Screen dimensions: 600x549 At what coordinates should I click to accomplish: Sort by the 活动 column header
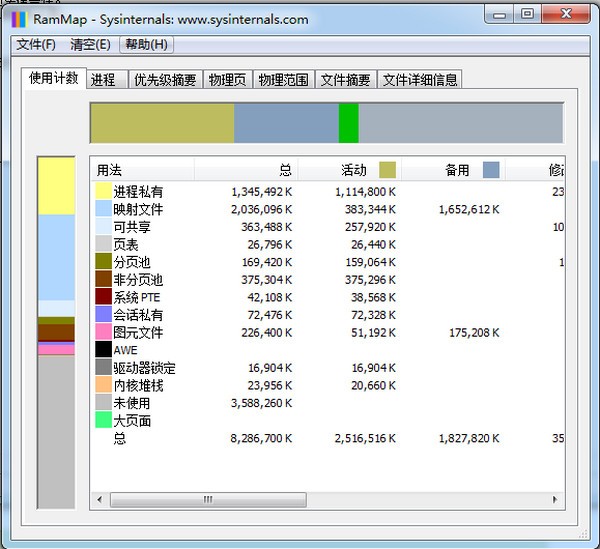(x=350, y=170)
